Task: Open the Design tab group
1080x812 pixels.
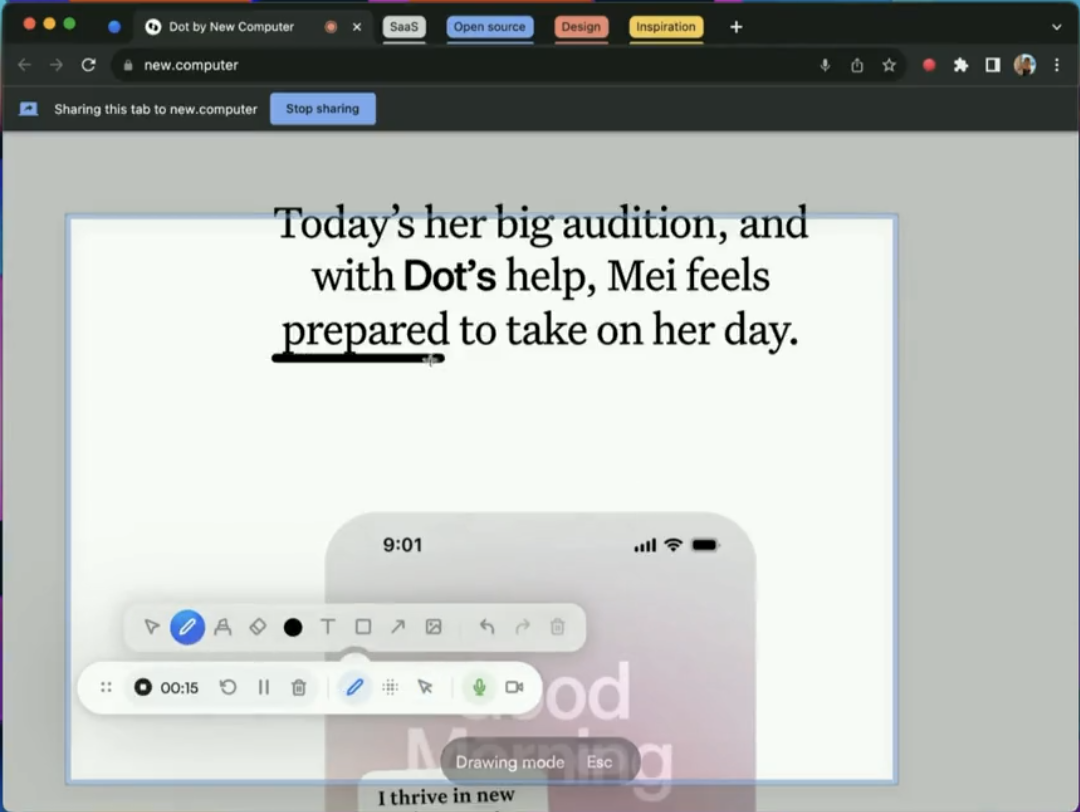Action: (581, 27)
